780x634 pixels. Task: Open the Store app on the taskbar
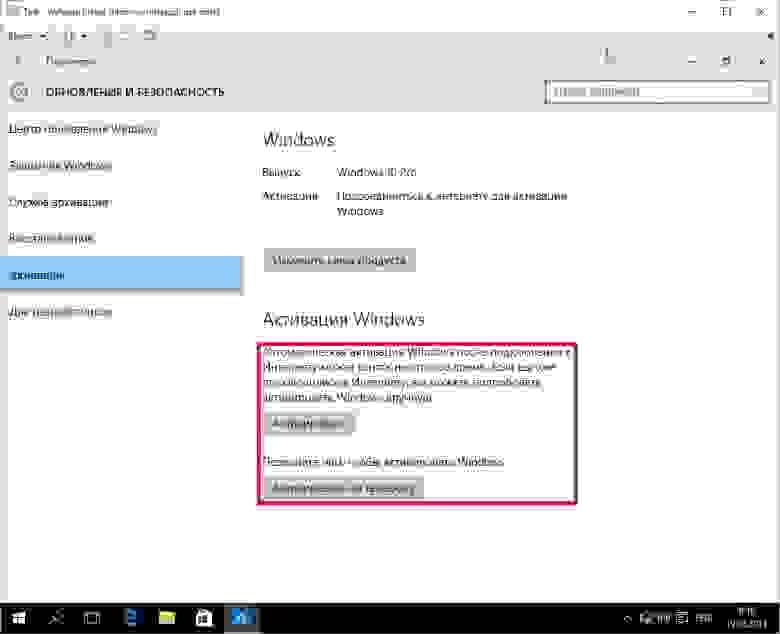click(203, 619)
